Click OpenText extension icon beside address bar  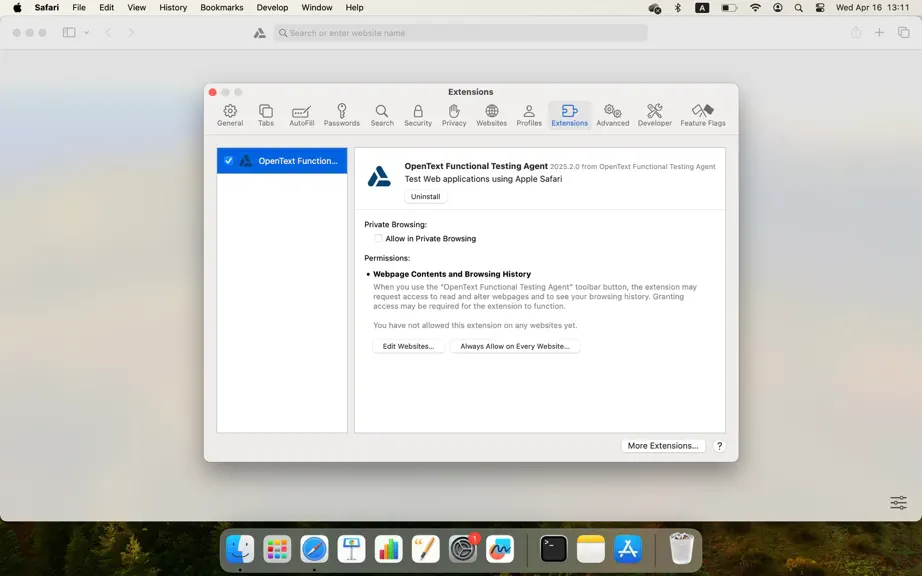[259, 33]
